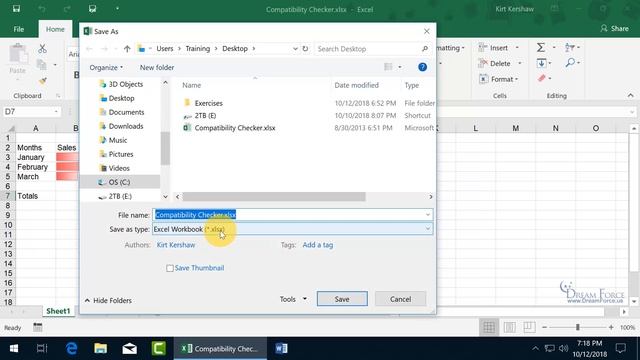The image size is (640, 360).
Task: Open the Name Box dropdown for D7
Action: pyautogui.click(x=56, y=111)
